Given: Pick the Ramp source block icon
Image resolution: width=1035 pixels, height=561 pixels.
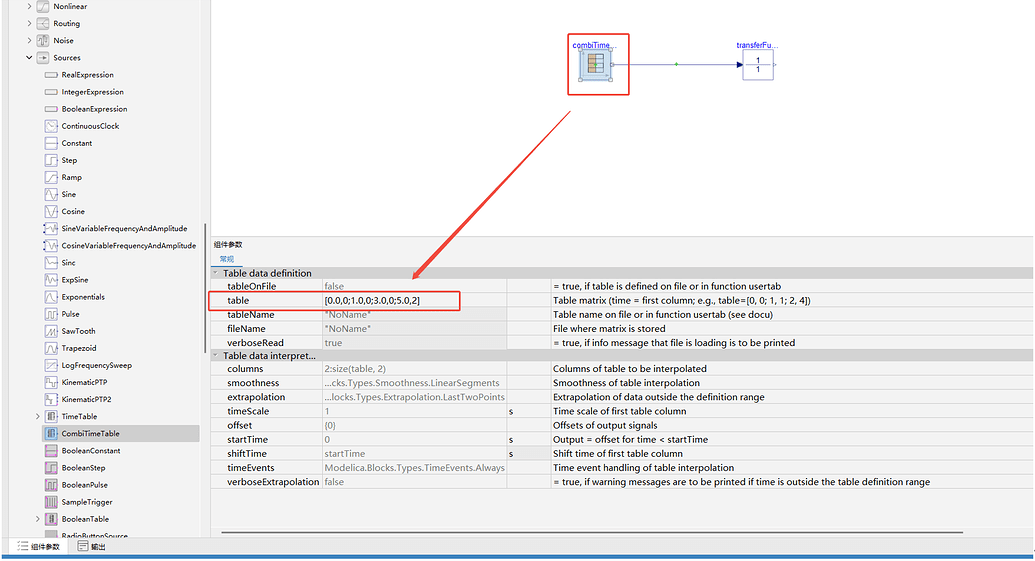Looking at the screenshot, I should (x=51, y=178).
